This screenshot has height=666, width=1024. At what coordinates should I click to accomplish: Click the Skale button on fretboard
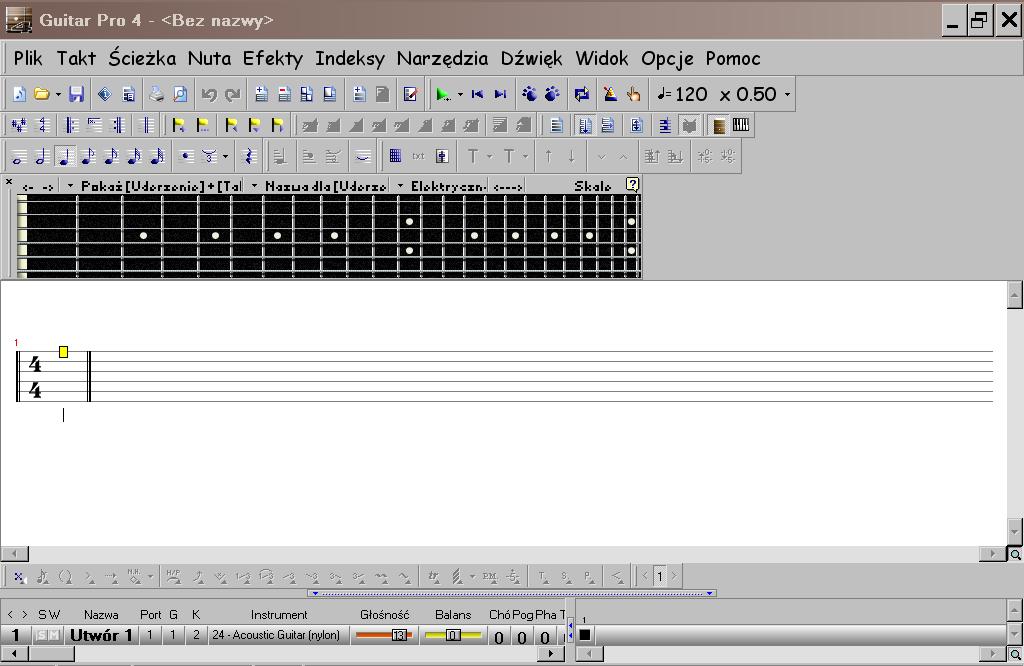pyautogui.click(x=593, y=186)
